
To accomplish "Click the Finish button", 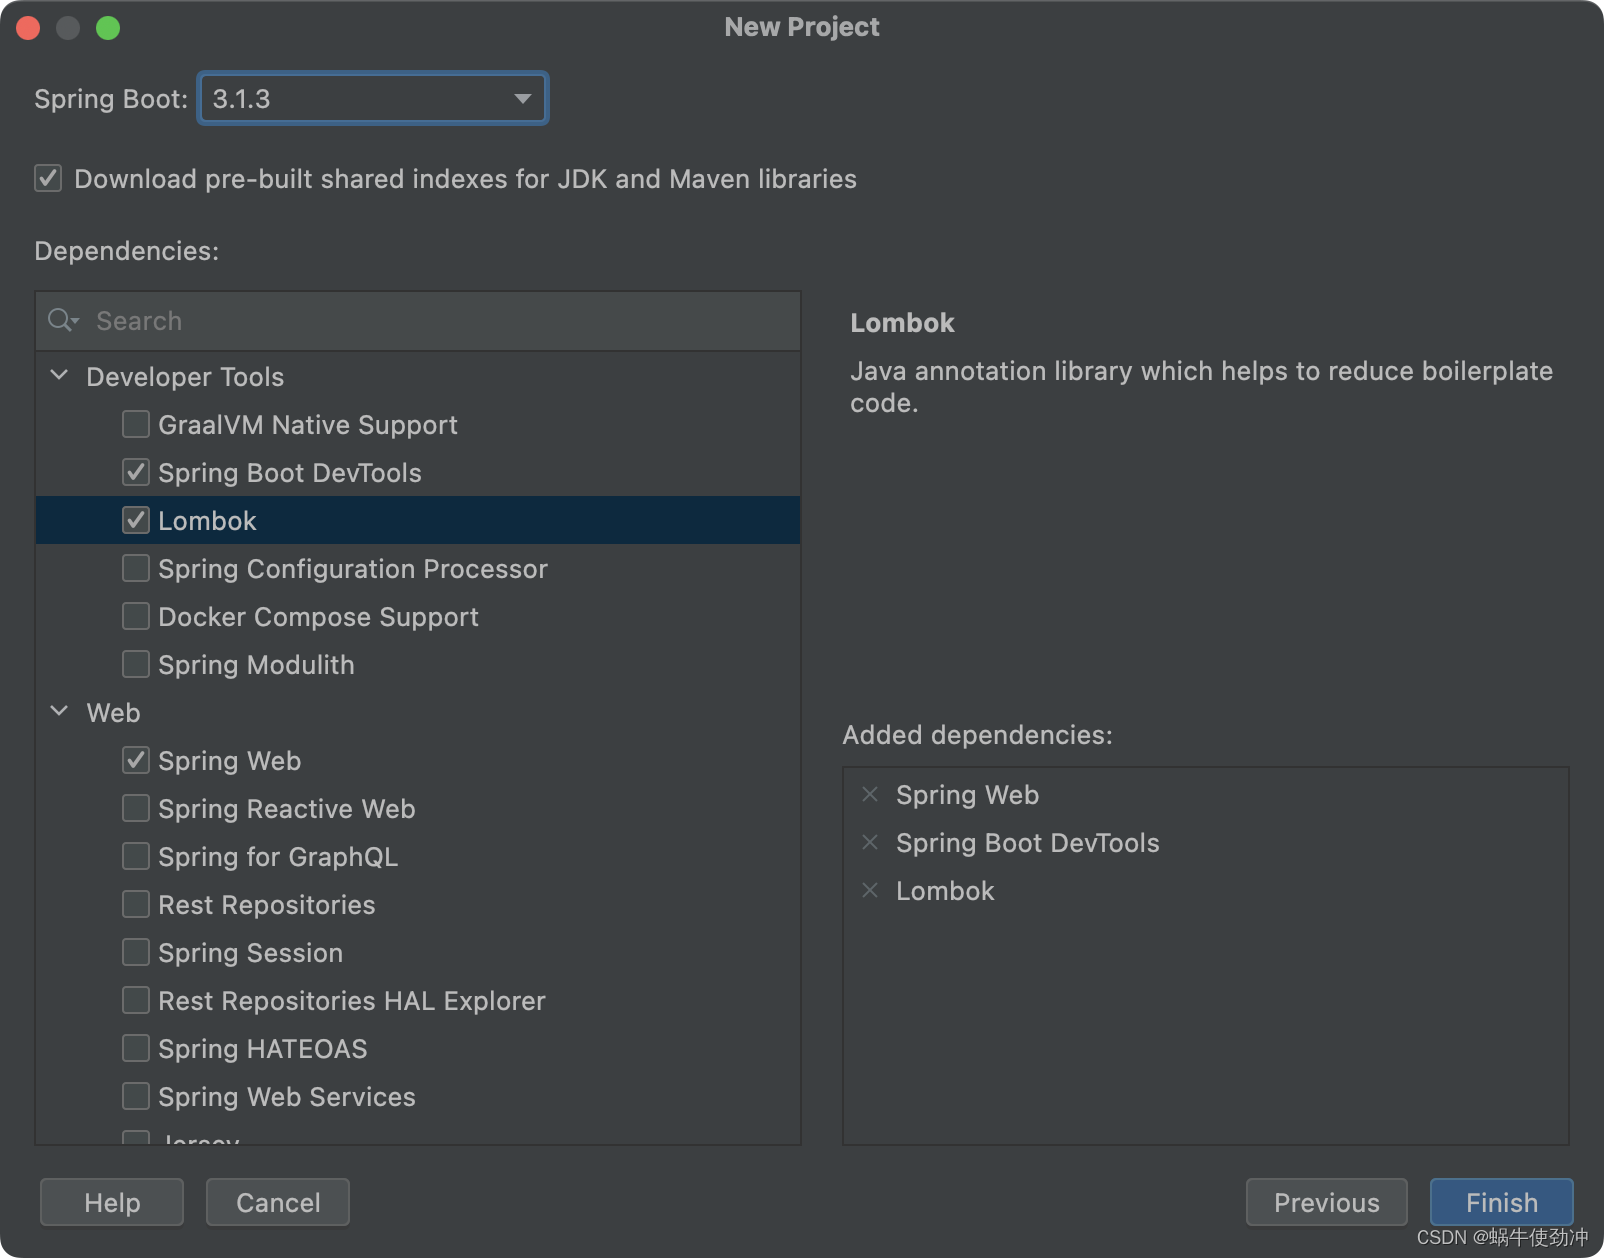I will 1501,1202.
